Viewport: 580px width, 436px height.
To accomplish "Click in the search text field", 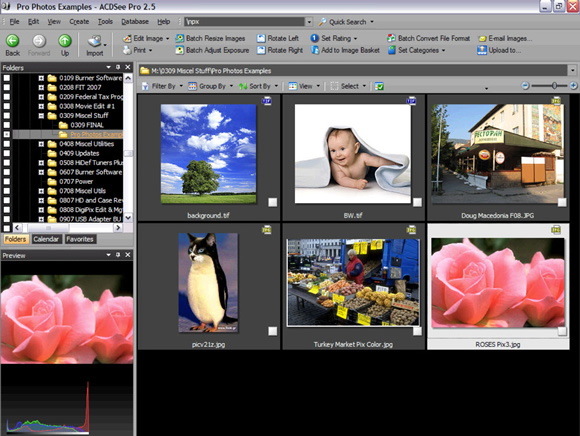I will [x=244, y=22].
